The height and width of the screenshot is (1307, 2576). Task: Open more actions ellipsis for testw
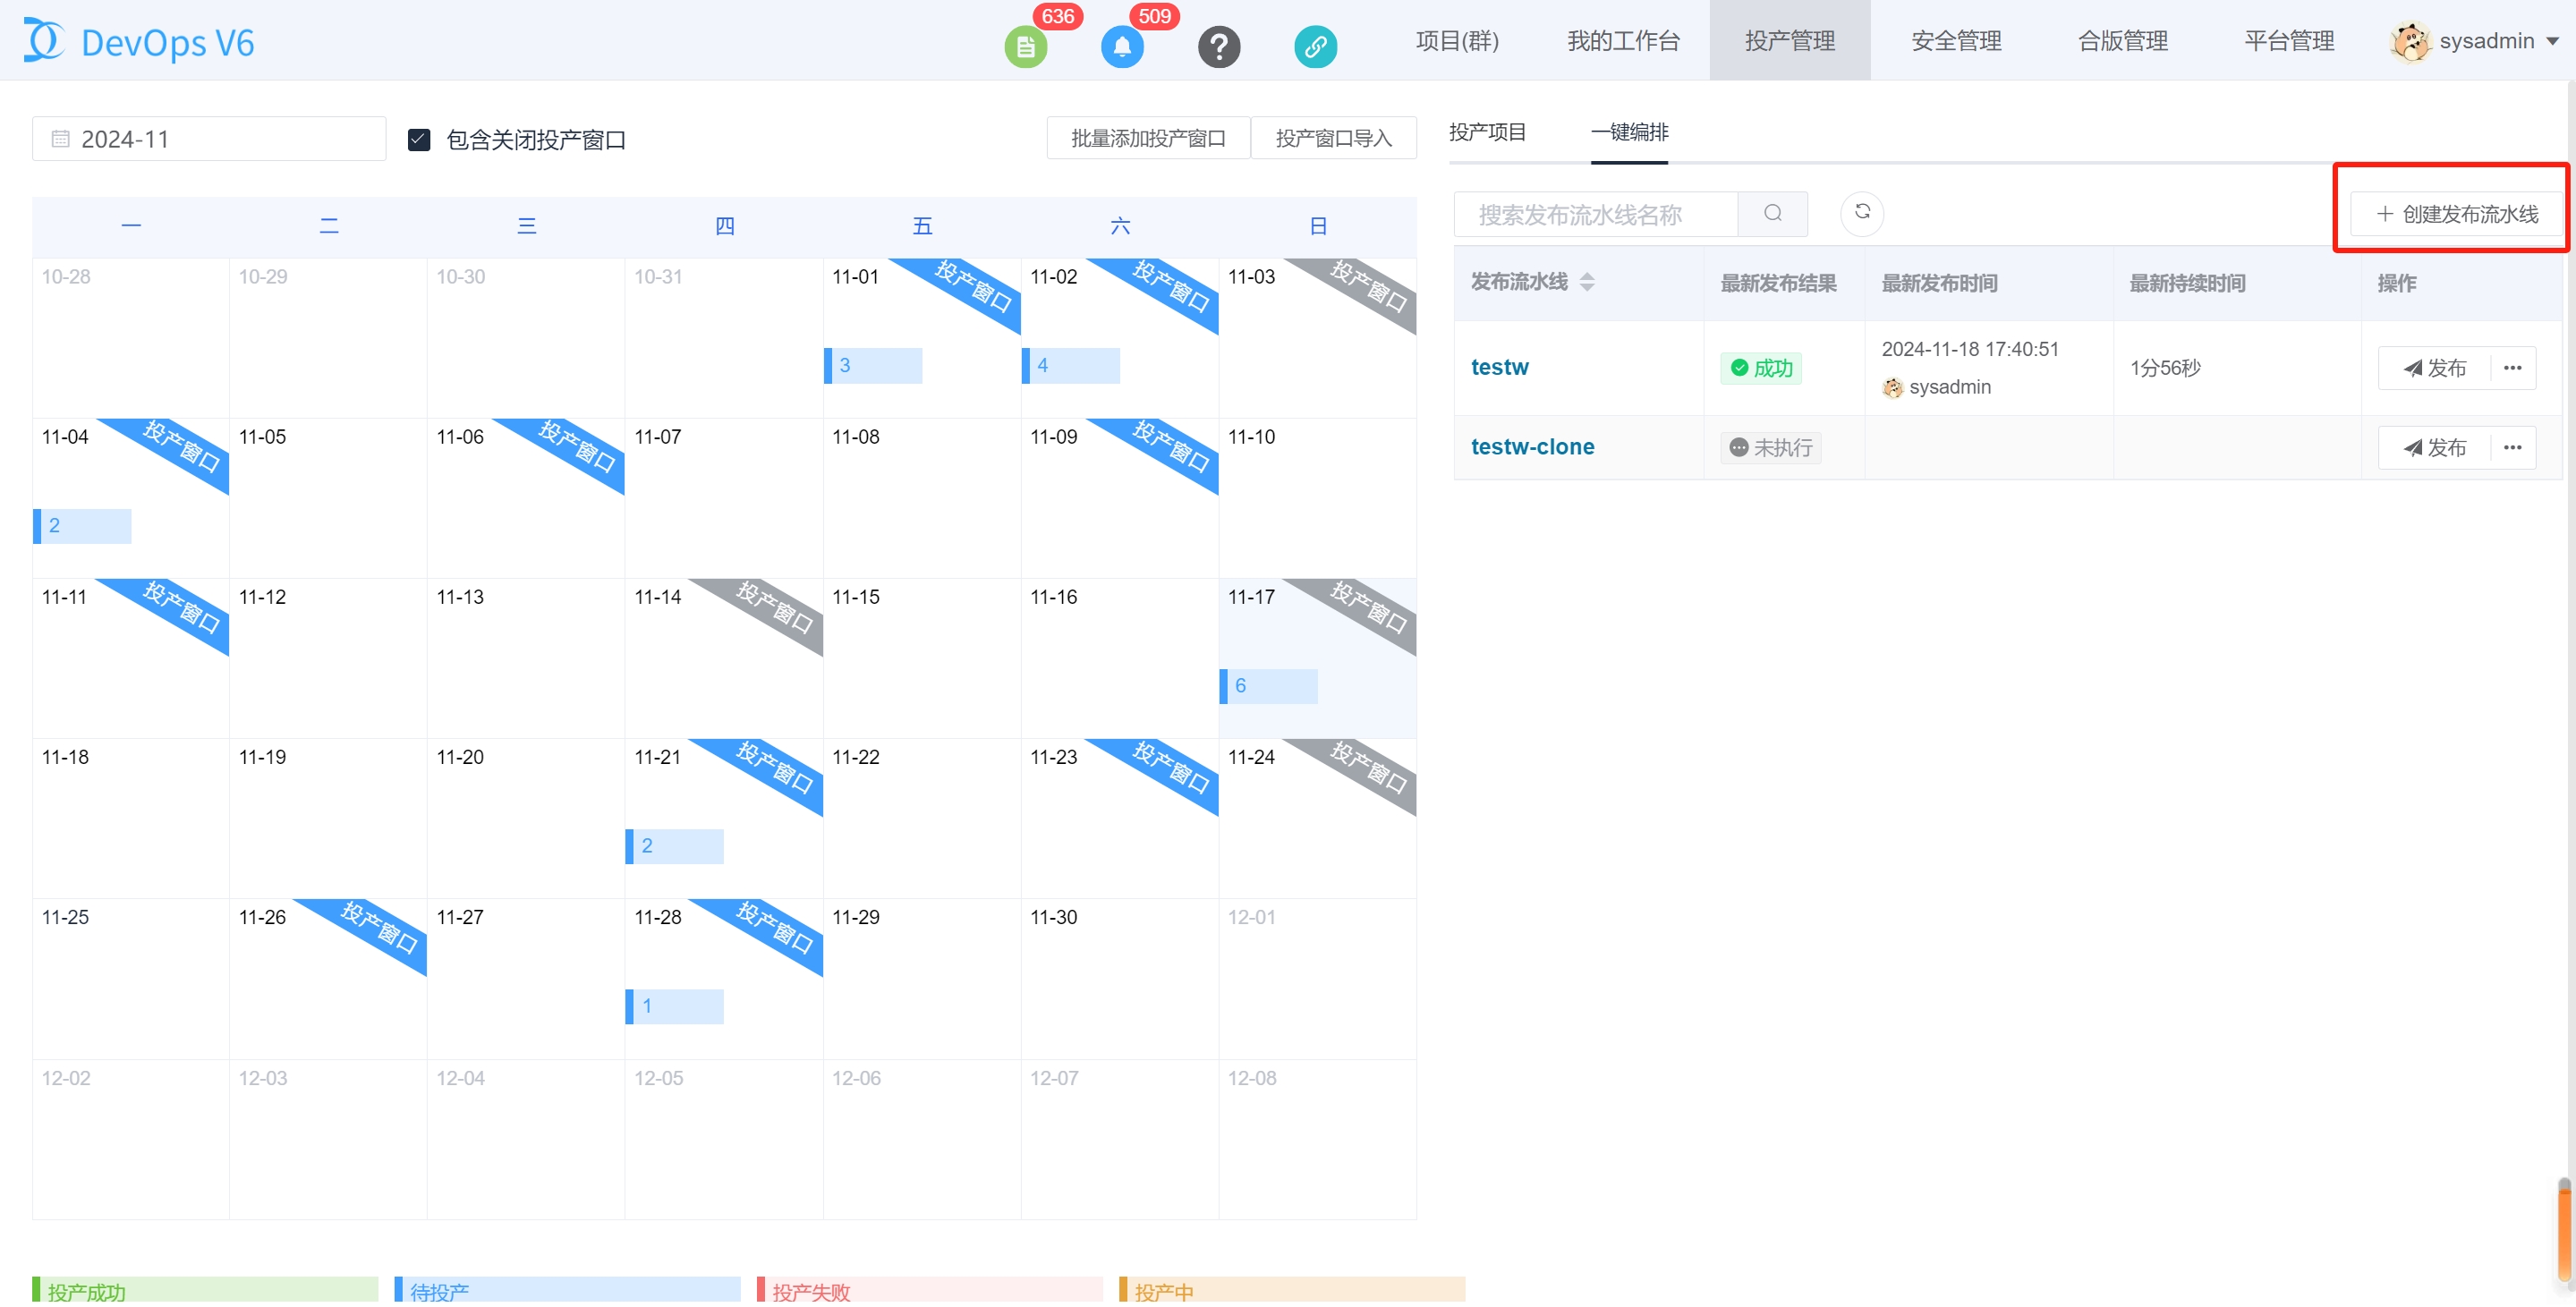(2512, 368)
